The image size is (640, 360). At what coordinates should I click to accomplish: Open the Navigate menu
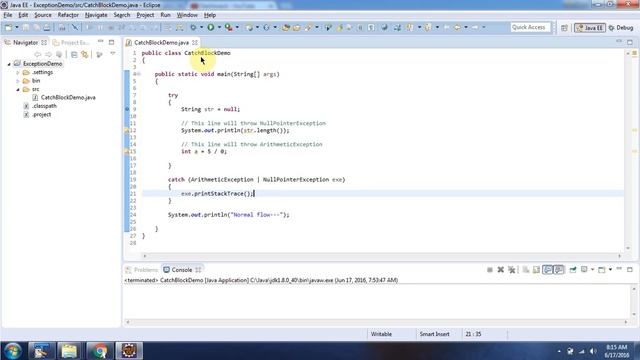(96, 15)
